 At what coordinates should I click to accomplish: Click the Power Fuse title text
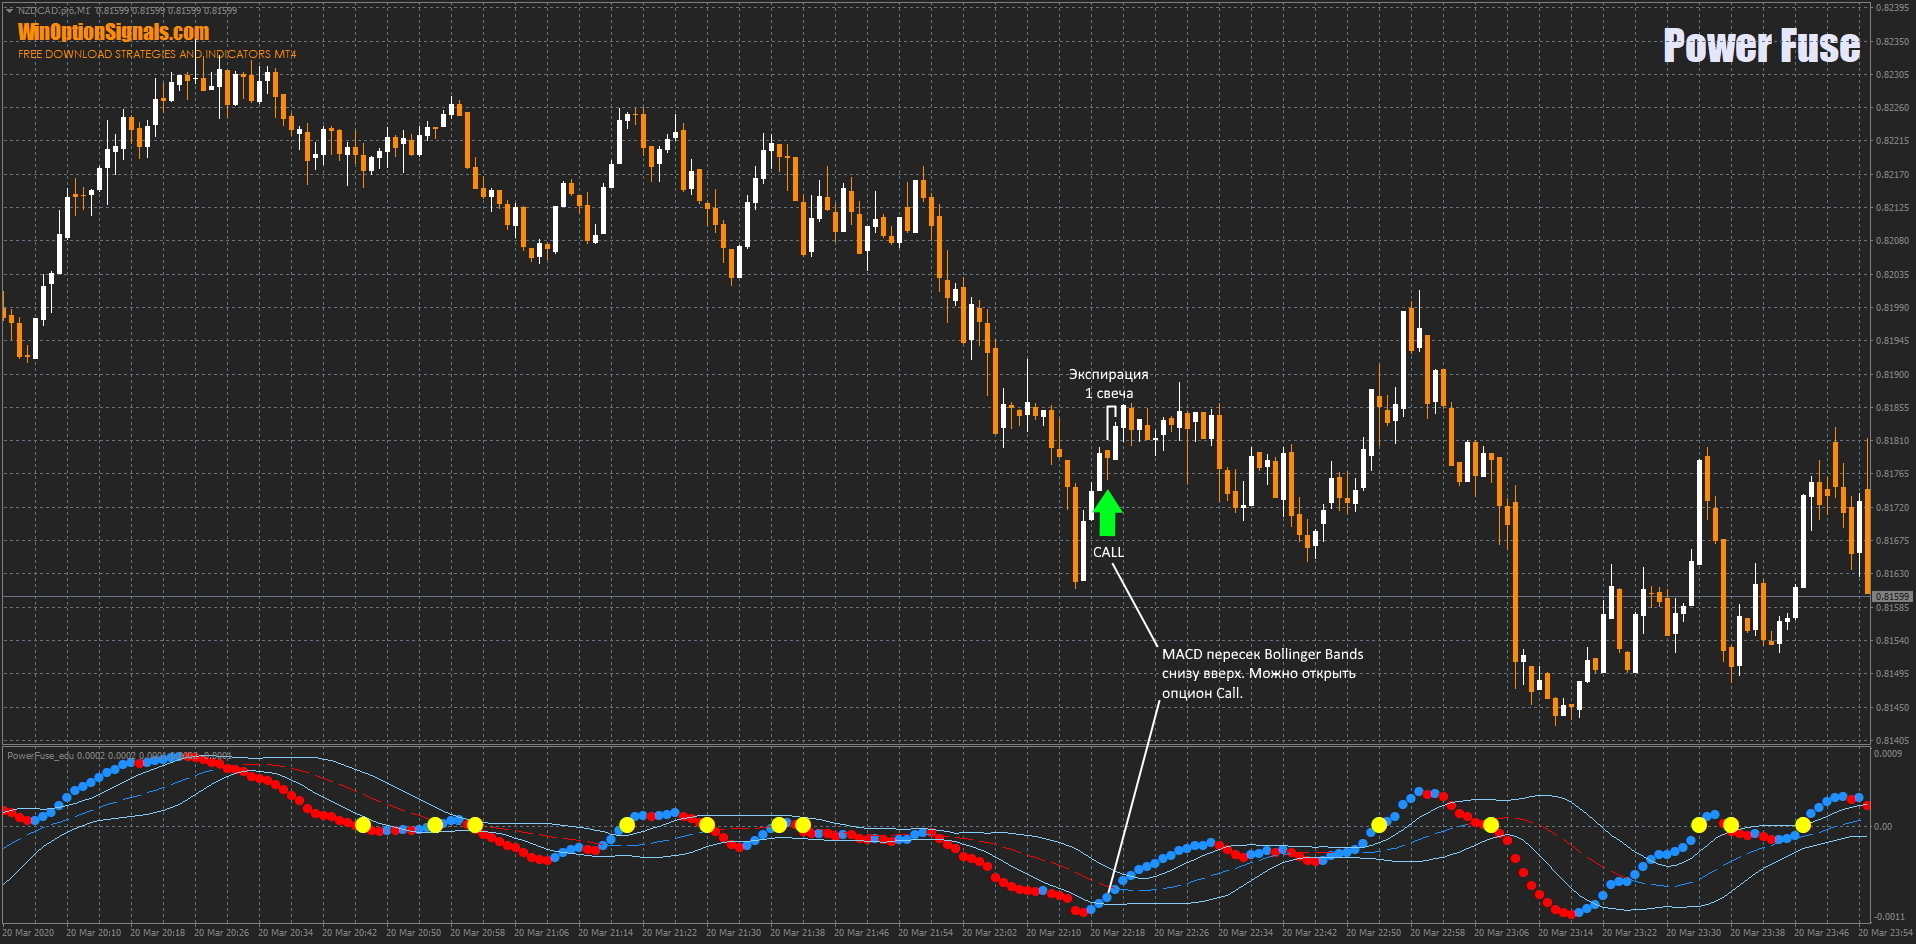(1761, 46)
